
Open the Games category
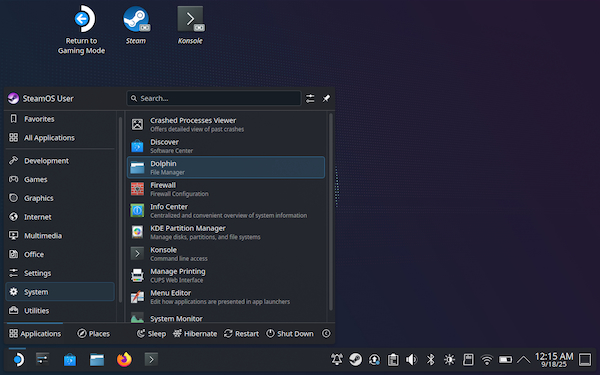click(60, 179)
